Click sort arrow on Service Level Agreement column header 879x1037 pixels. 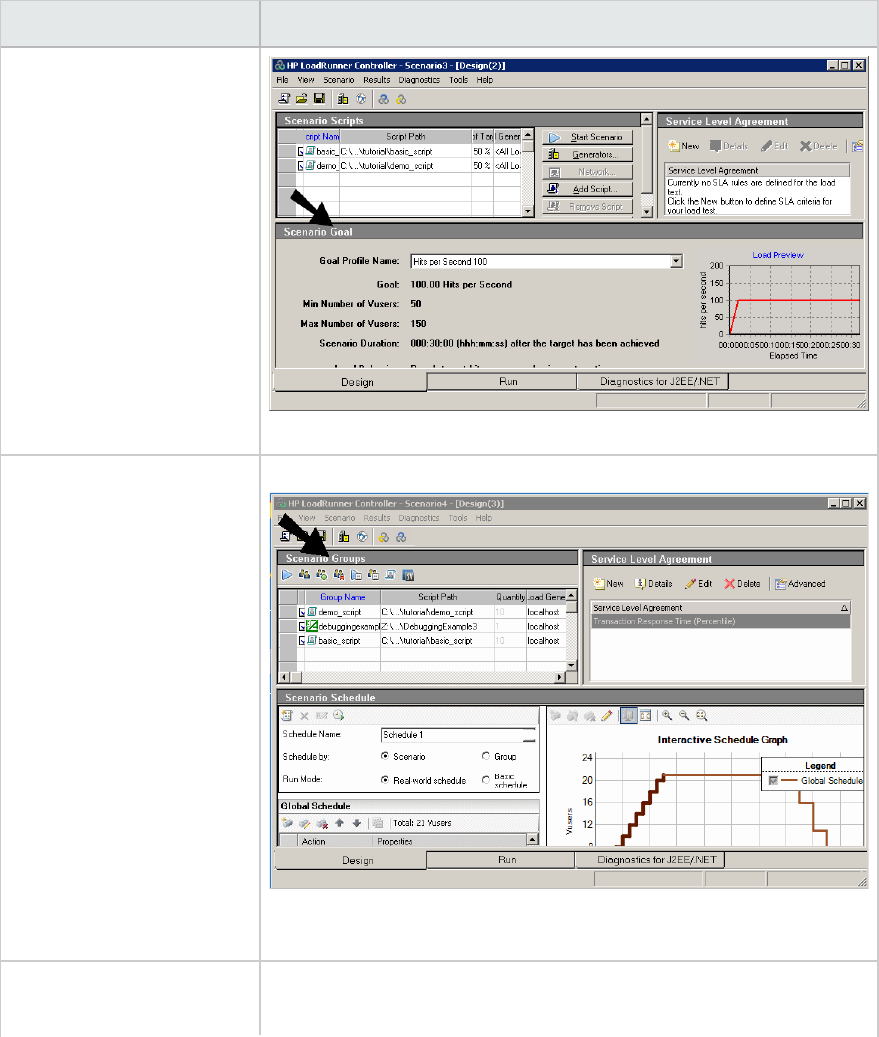coord(844,608)
